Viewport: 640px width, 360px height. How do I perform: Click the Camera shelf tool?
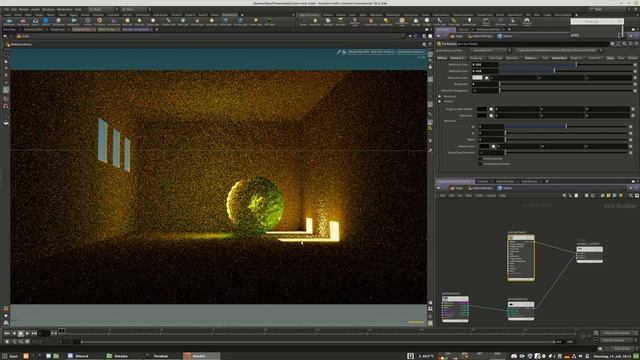point(303,21)
